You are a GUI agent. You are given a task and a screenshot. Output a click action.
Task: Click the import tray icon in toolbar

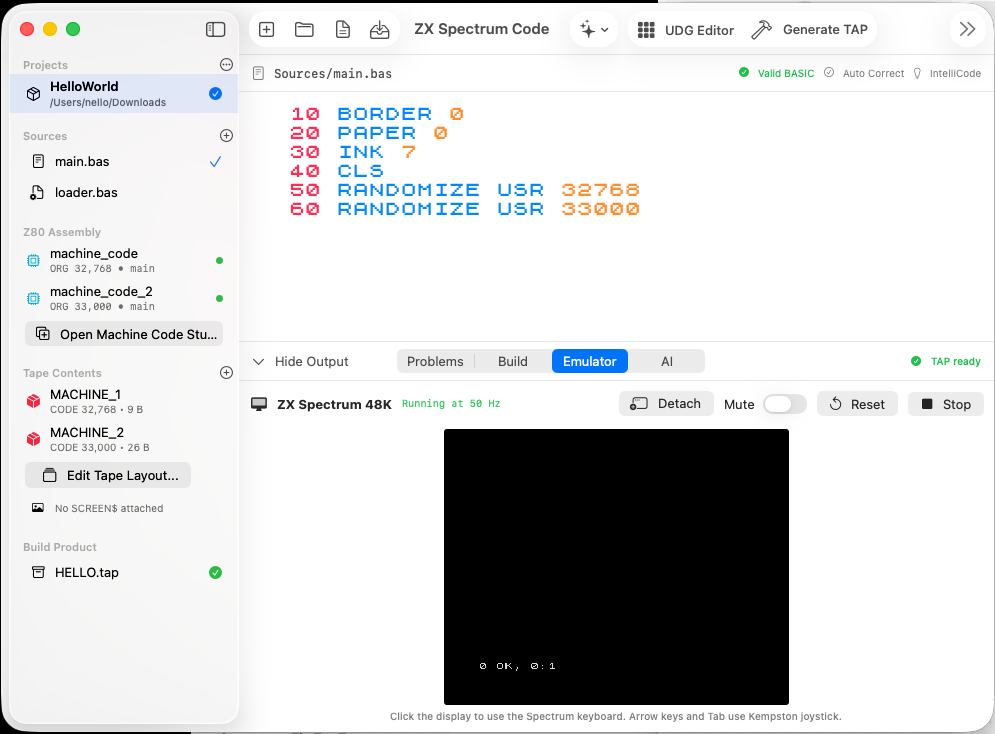[379, 29]
